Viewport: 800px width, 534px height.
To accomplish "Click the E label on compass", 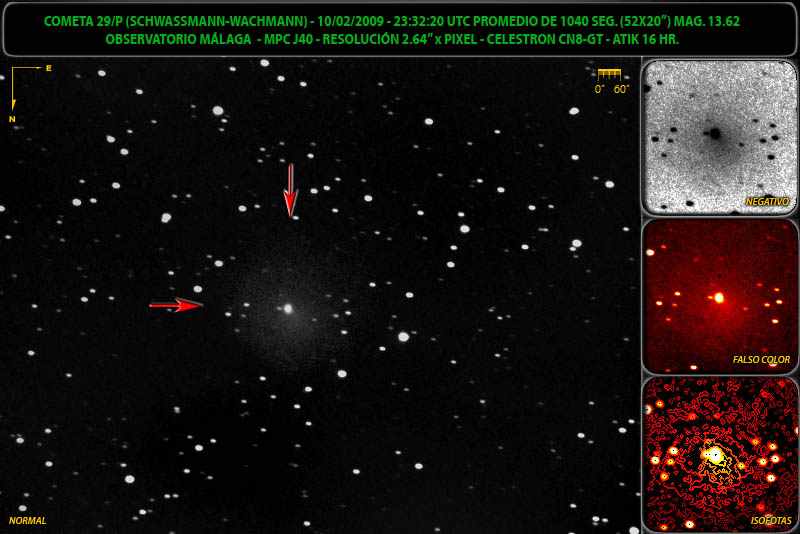I will coord(49,68).
